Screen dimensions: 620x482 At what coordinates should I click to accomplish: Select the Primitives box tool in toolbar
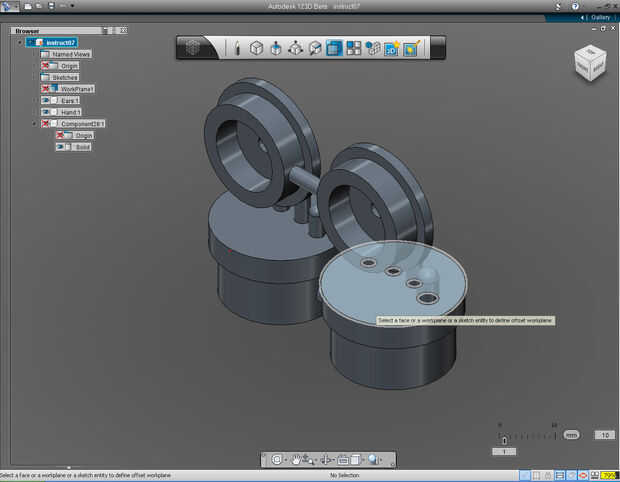[x=256, y=47]
